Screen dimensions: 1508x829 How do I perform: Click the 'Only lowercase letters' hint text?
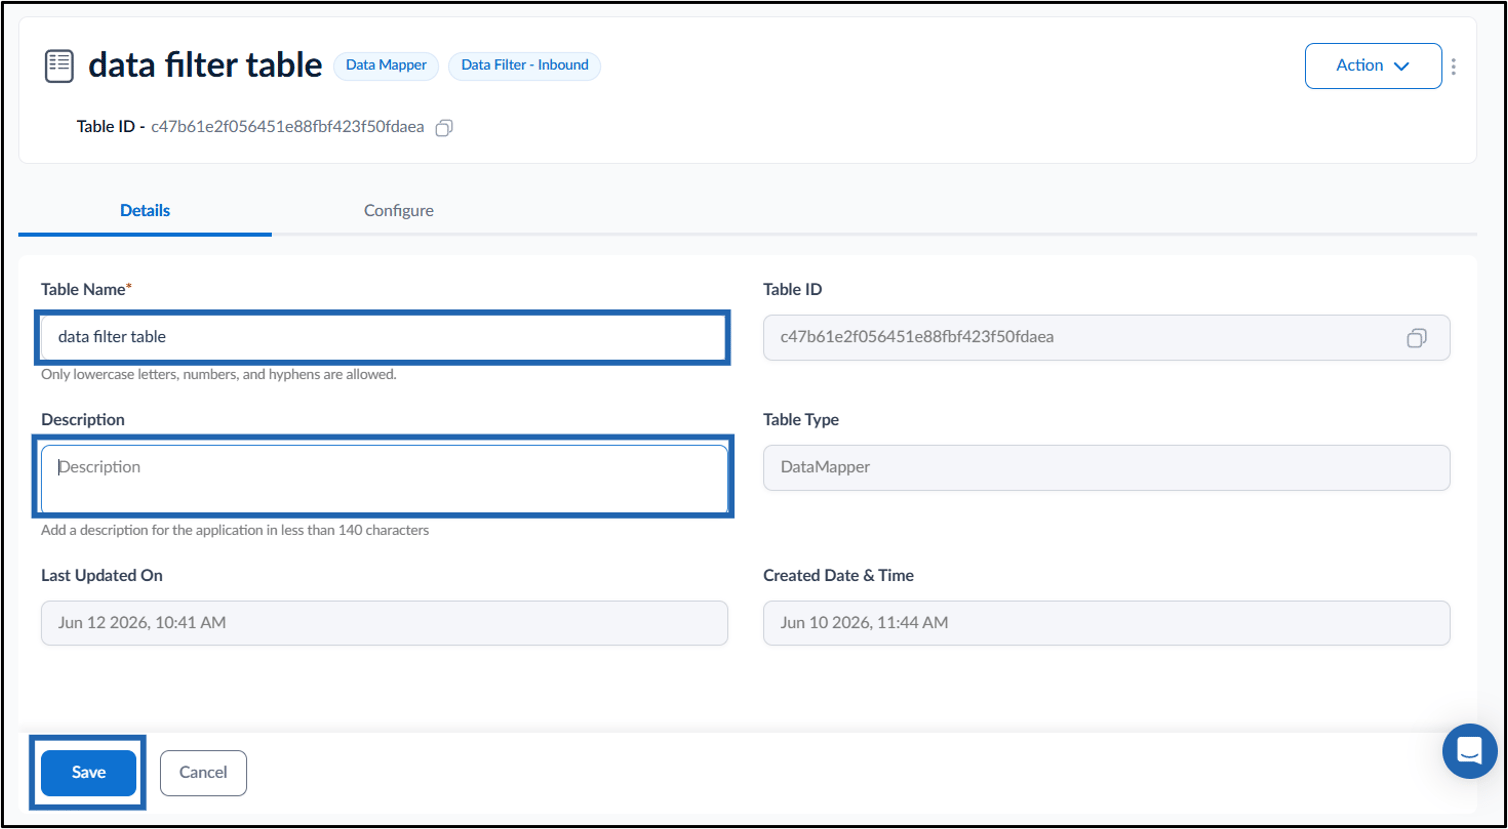(218, 375)
